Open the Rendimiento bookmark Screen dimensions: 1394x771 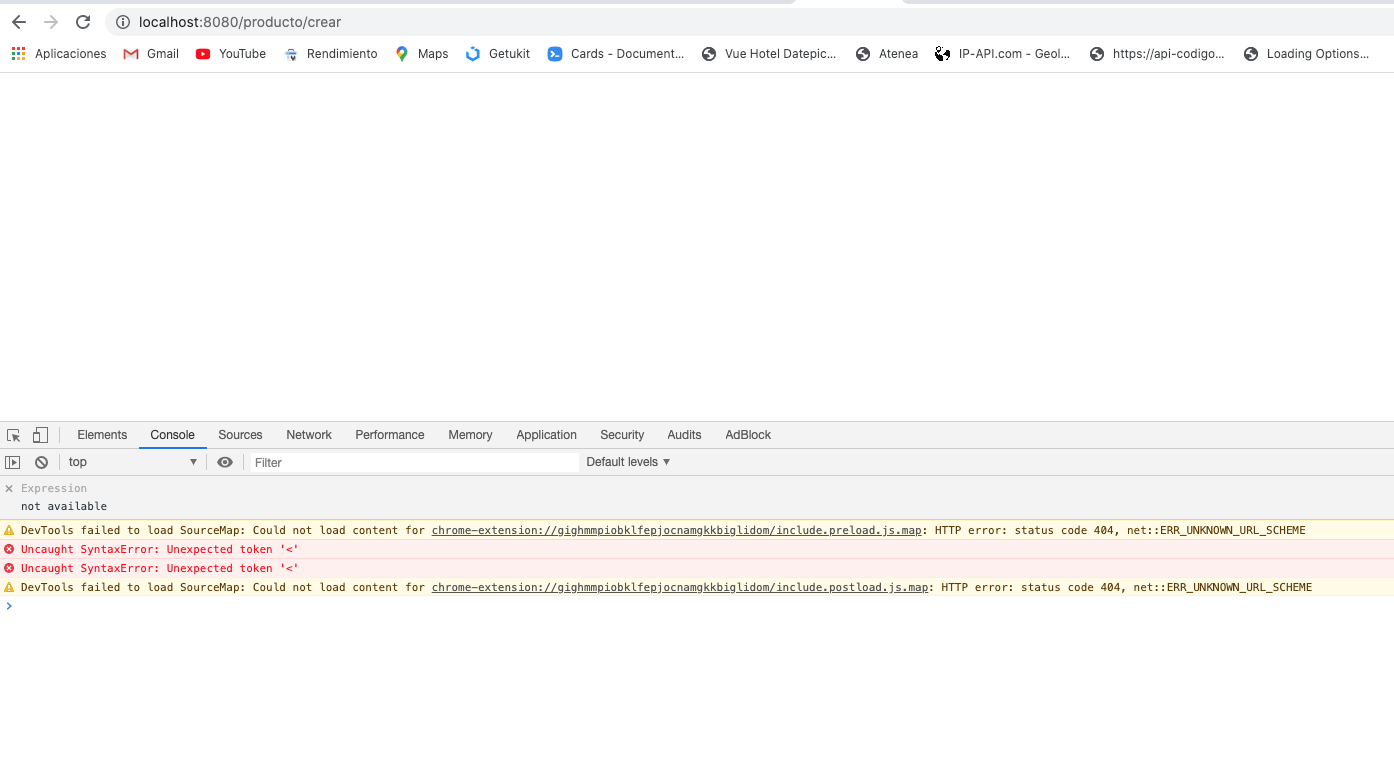pyautogui.click(x=331, y=54)
